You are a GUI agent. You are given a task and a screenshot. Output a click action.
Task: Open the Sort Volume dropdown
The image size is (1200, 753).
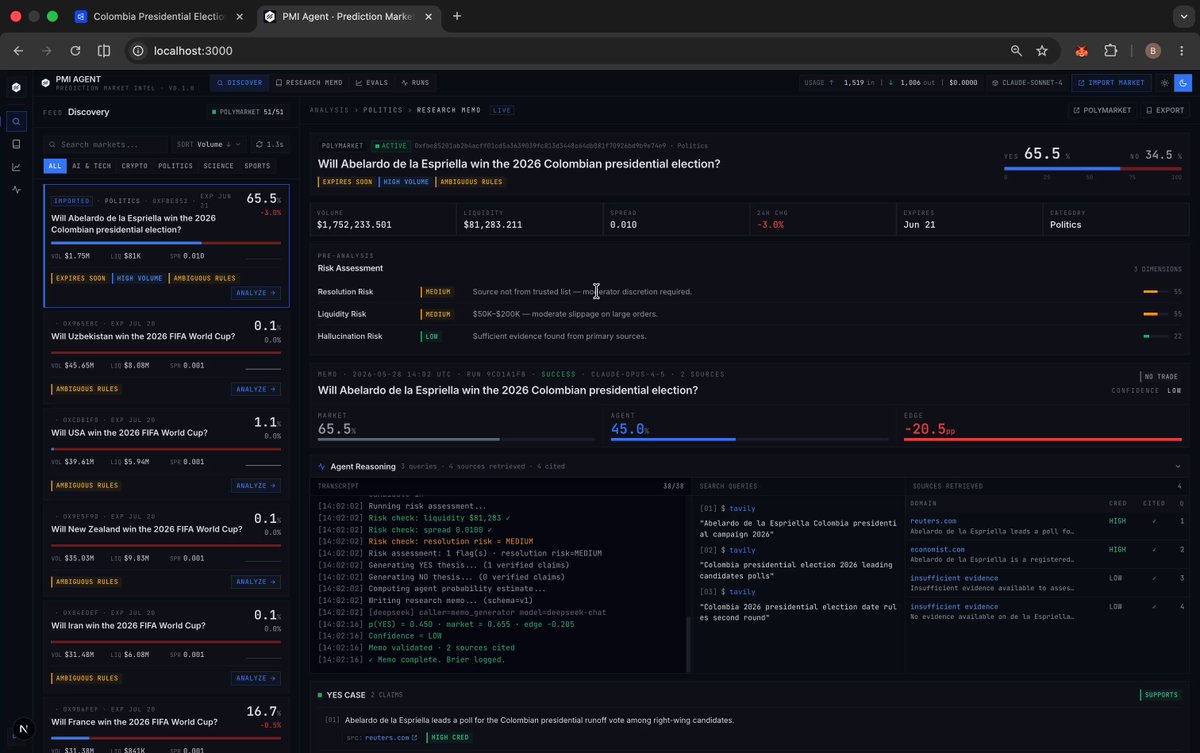coord(208,144)
